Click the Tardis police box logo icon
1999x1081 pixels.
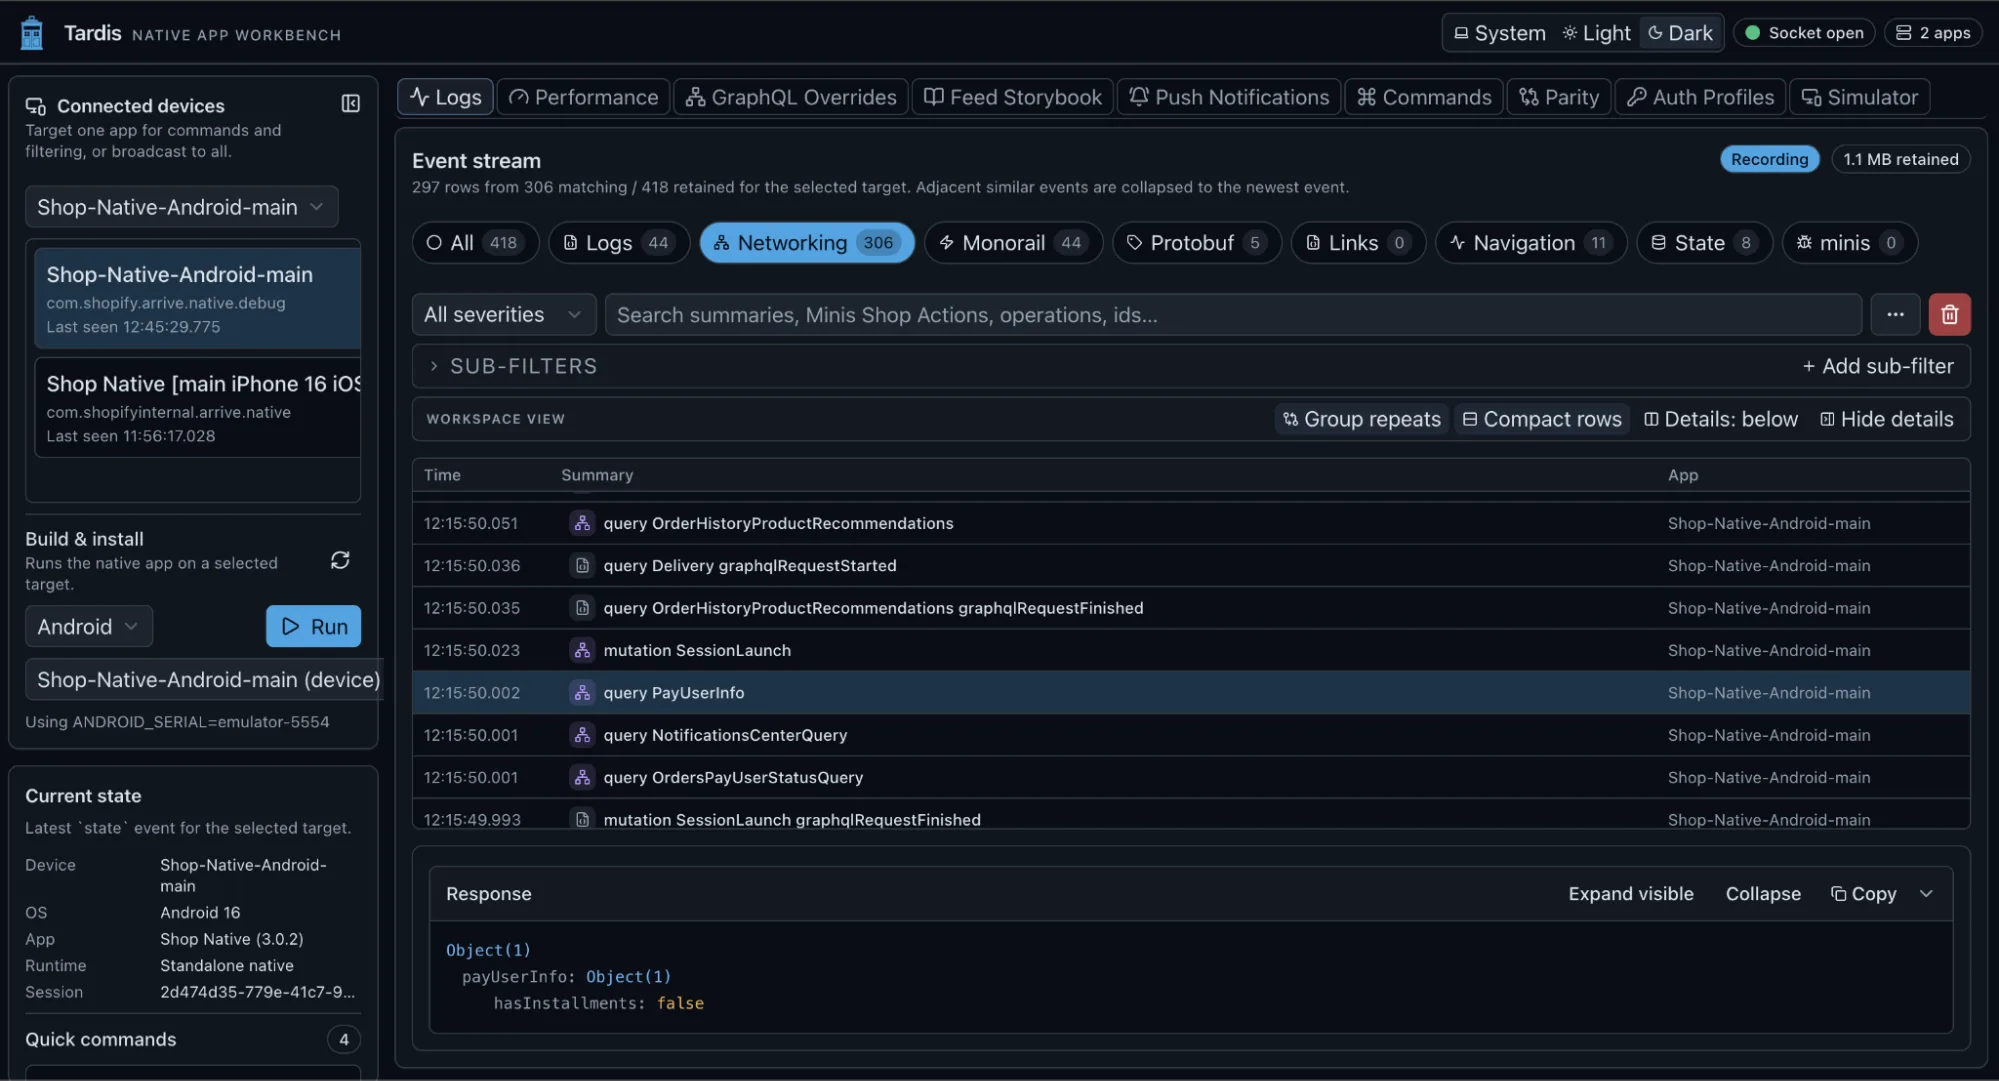(x=32, y=33)
